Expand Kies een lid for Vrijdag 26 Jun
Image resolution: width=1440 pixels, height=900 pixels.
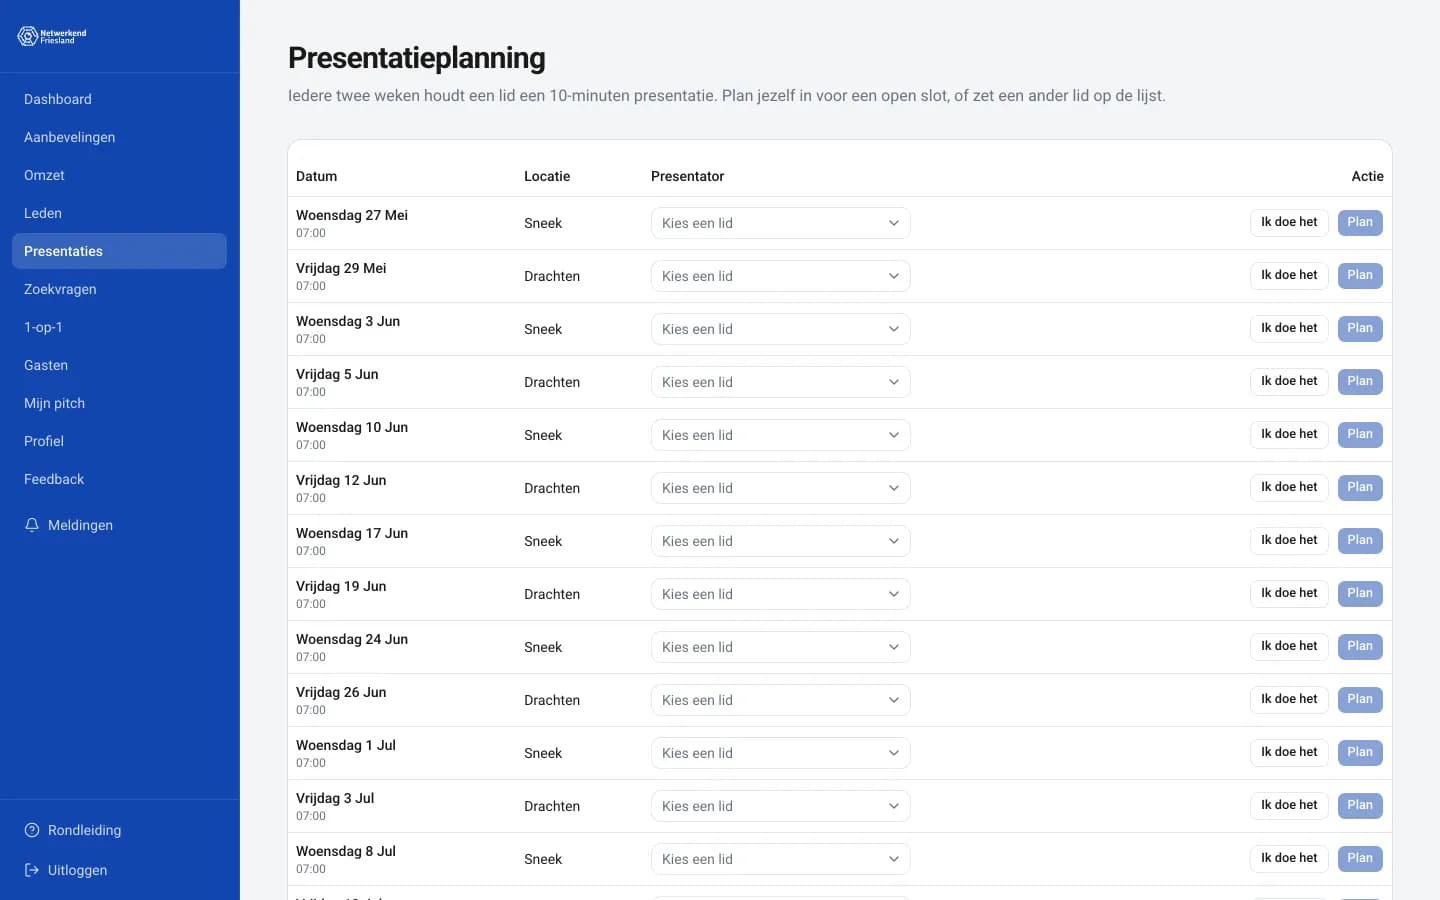coord(780,700)
